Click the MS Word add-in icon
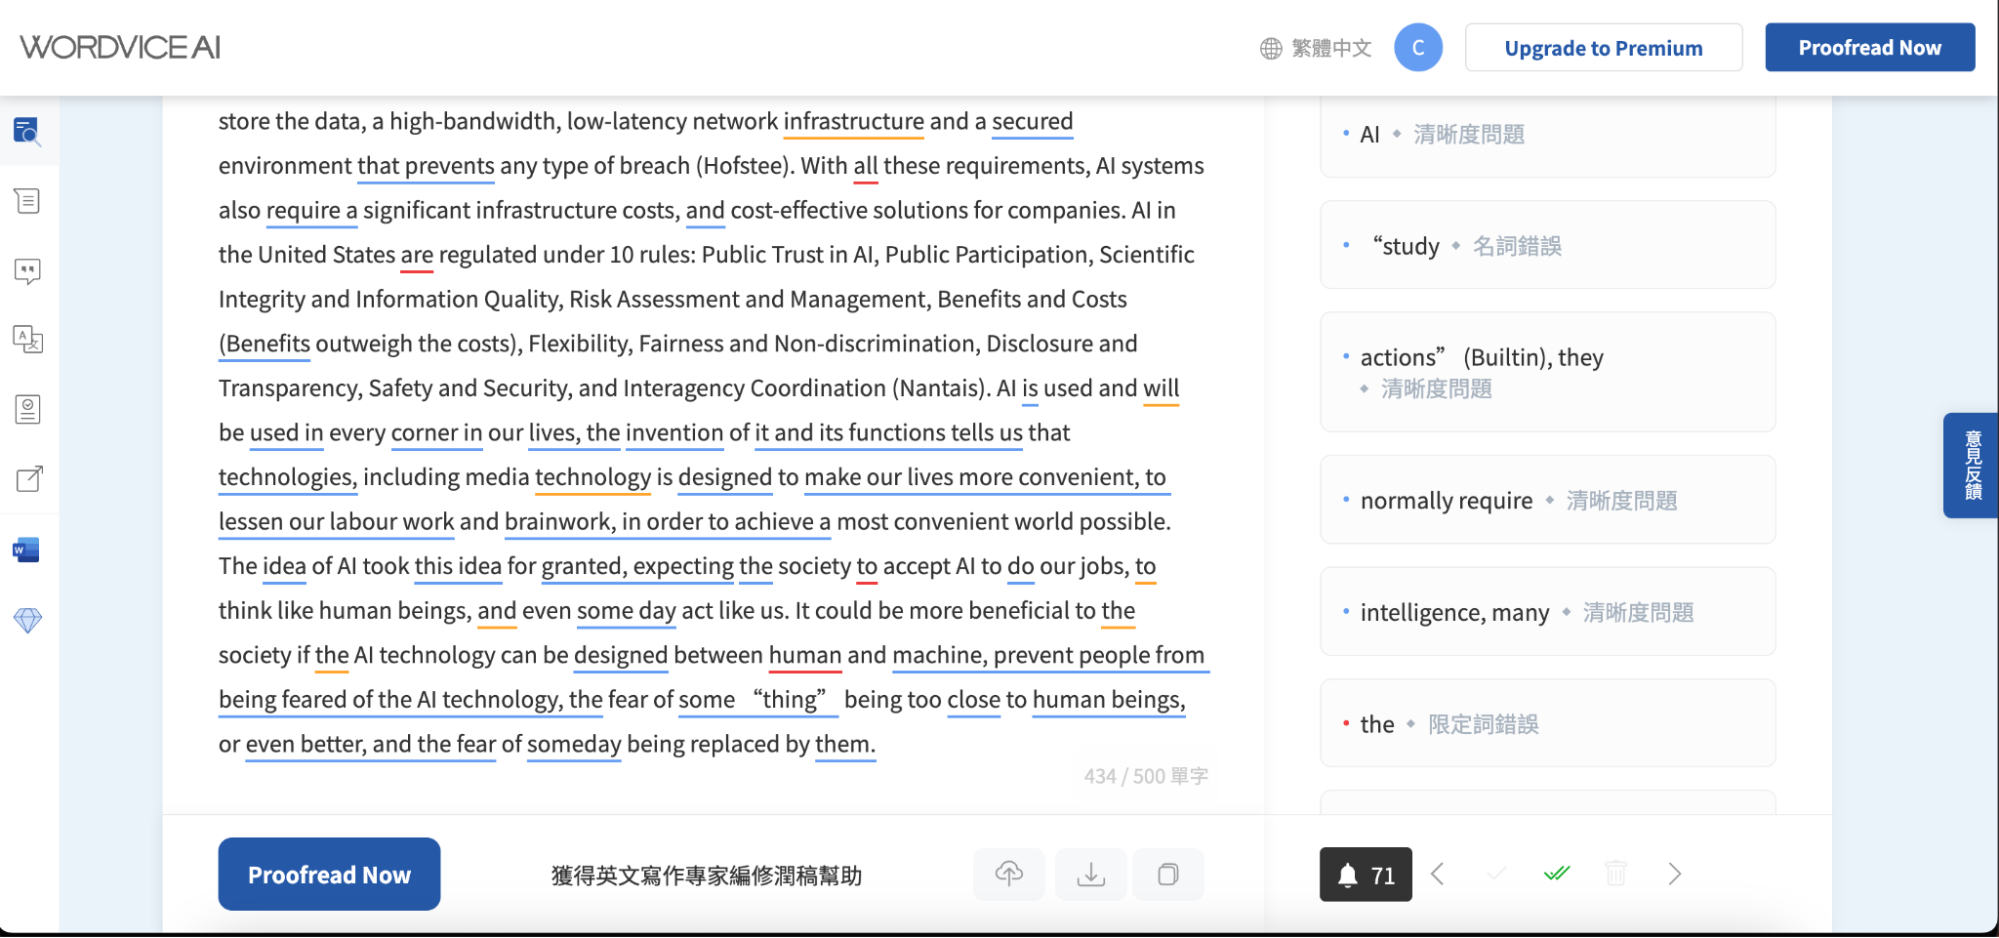 27,549
